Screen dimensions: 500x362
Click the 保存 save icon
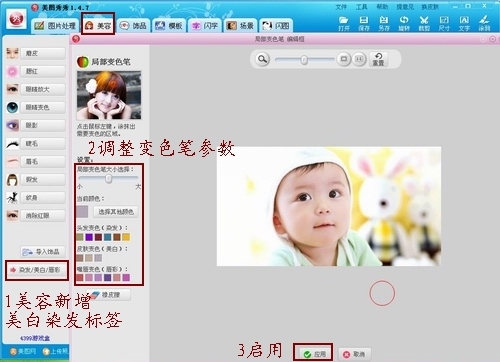tap(364, 24)
